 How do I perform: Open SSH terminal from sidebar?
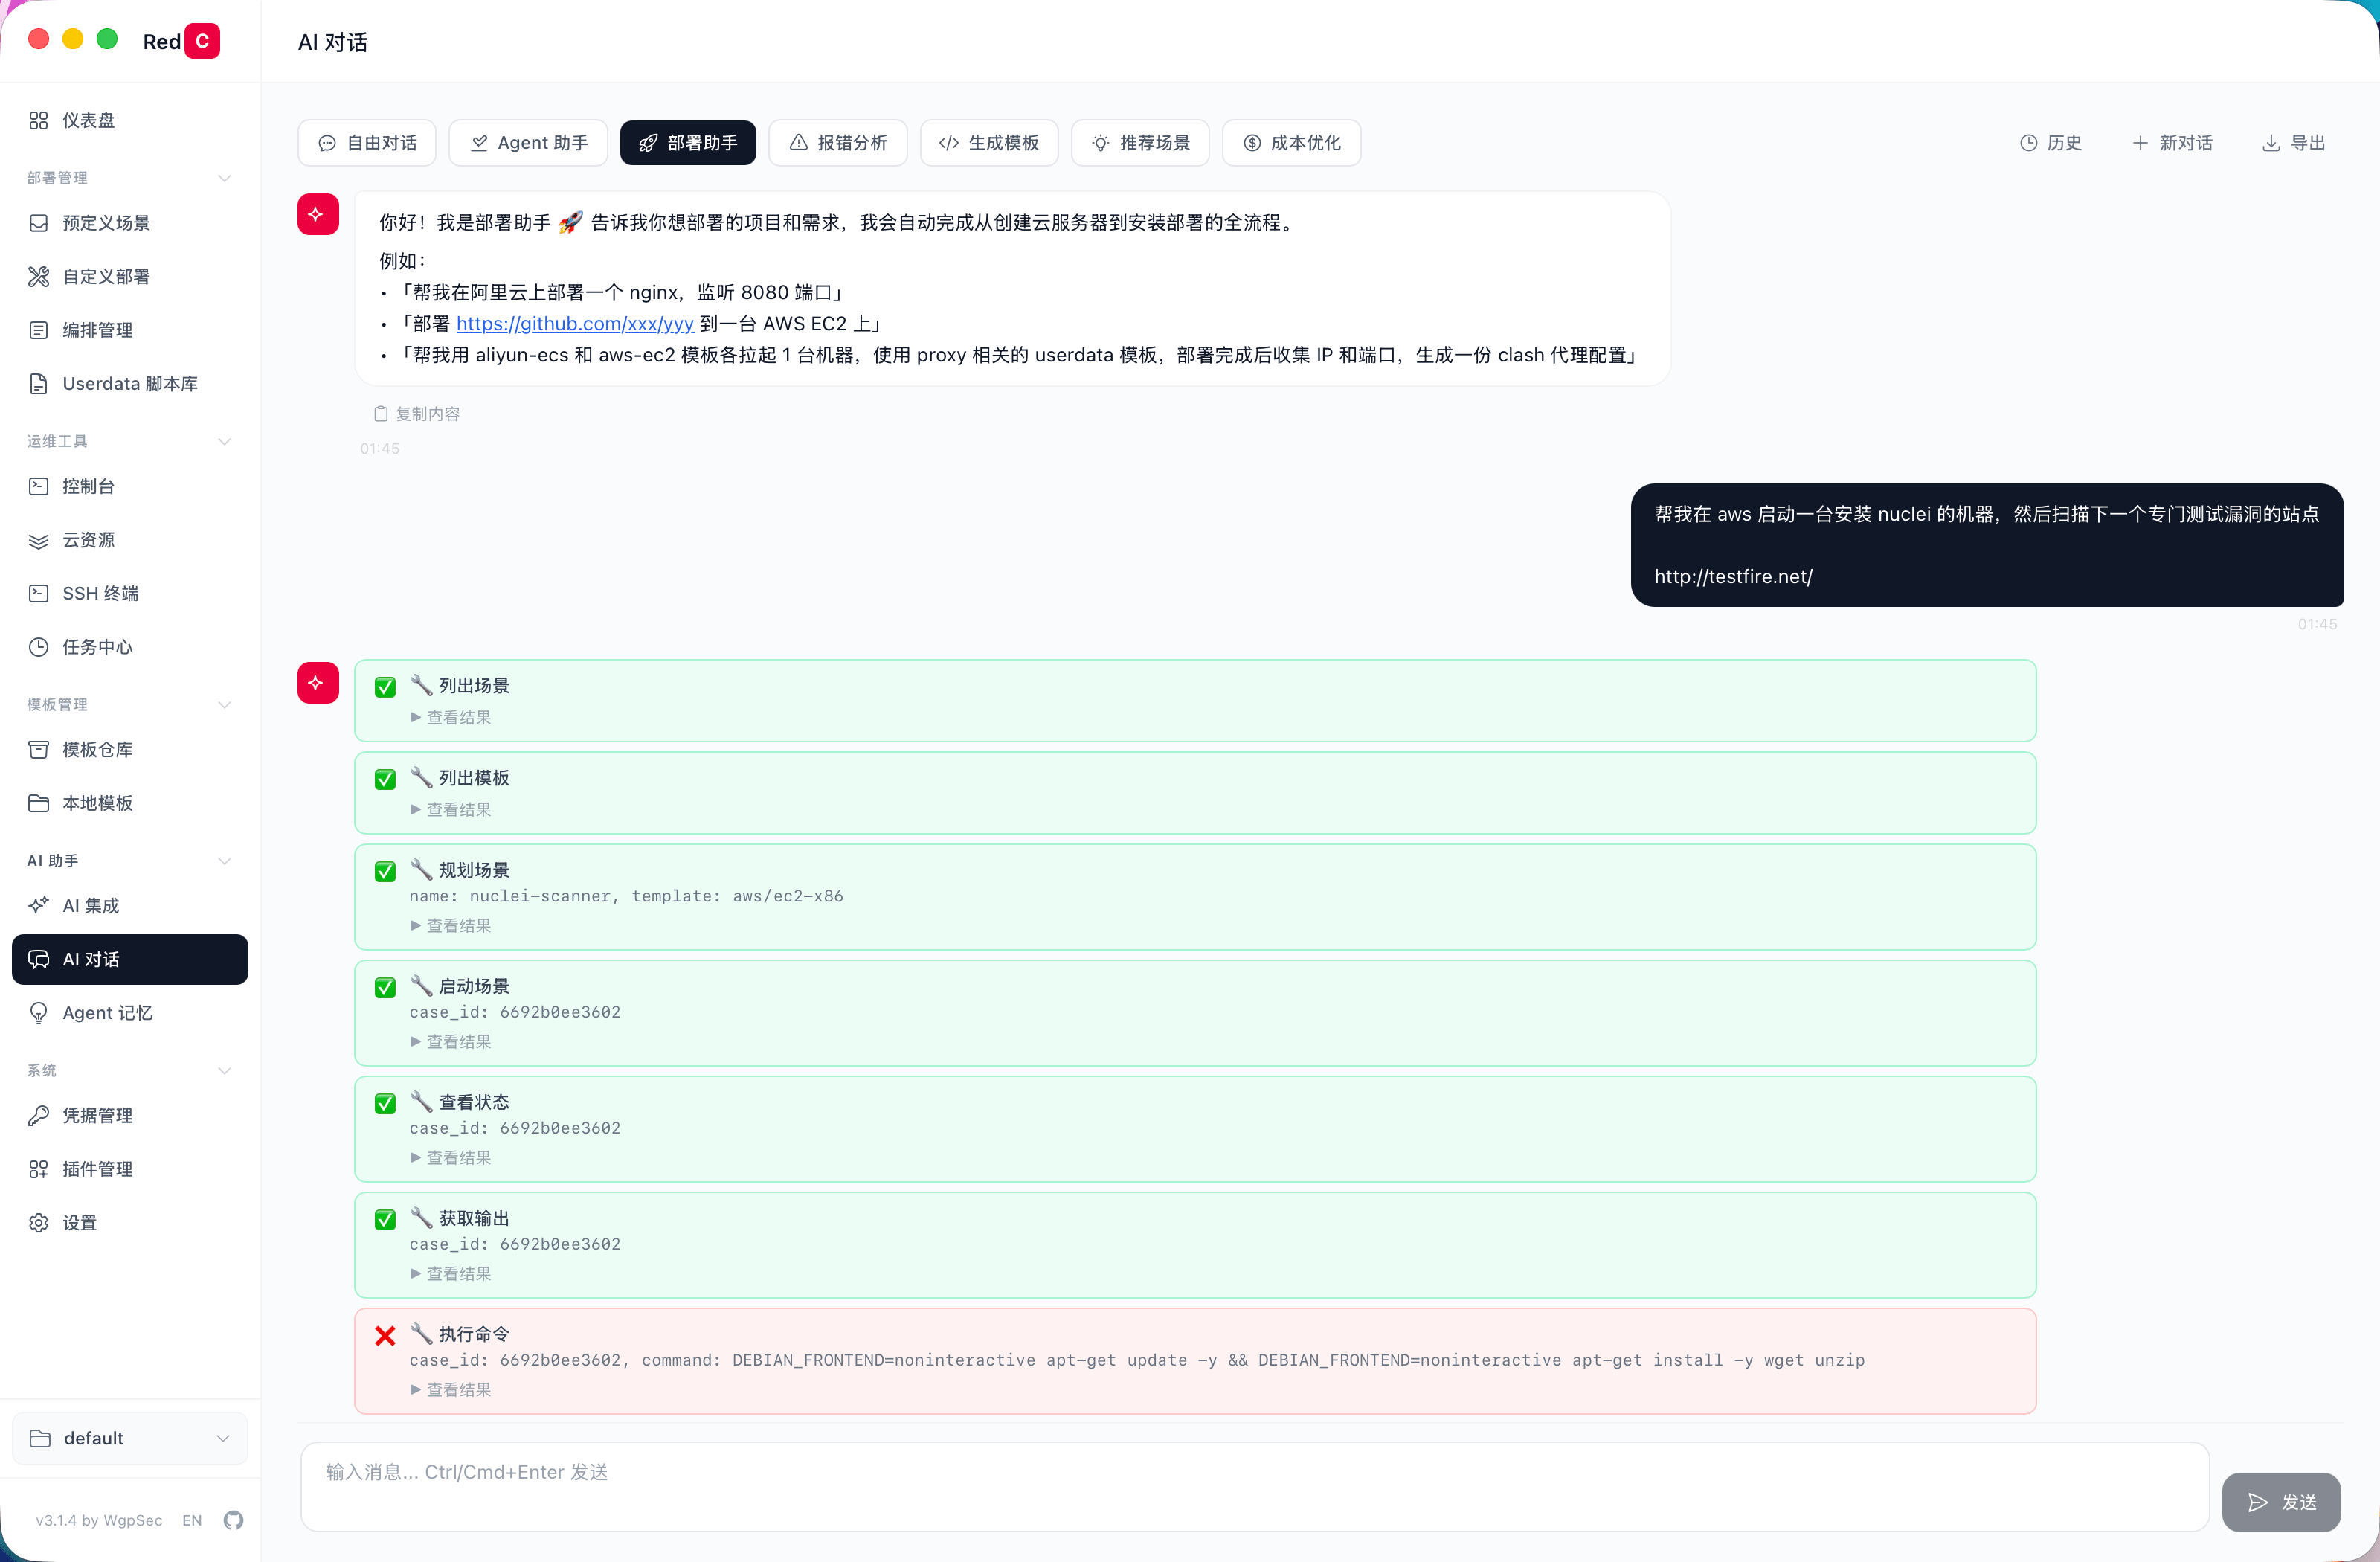(x=100, y=593)
